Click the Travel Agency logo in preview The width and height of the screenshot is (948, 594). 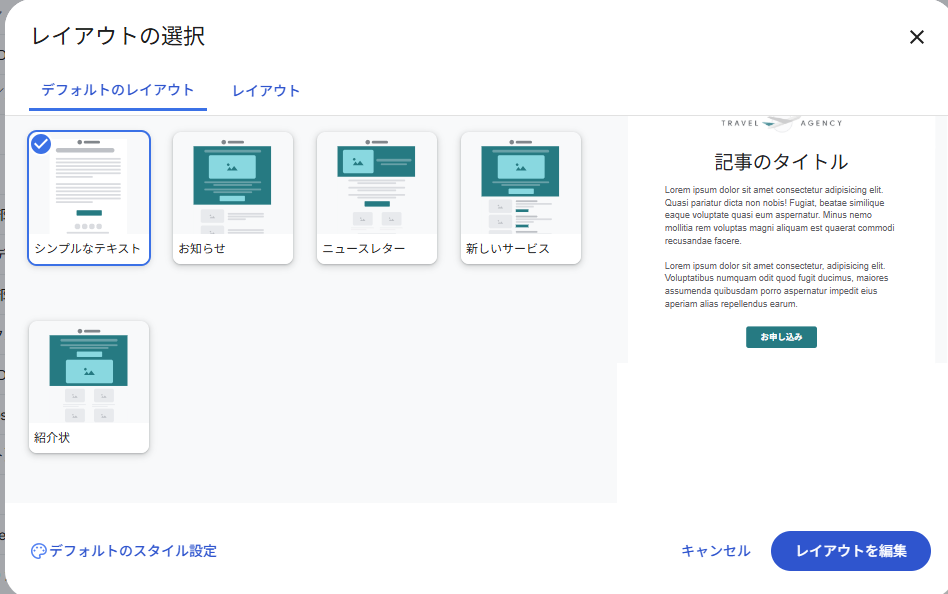point(781,124)
